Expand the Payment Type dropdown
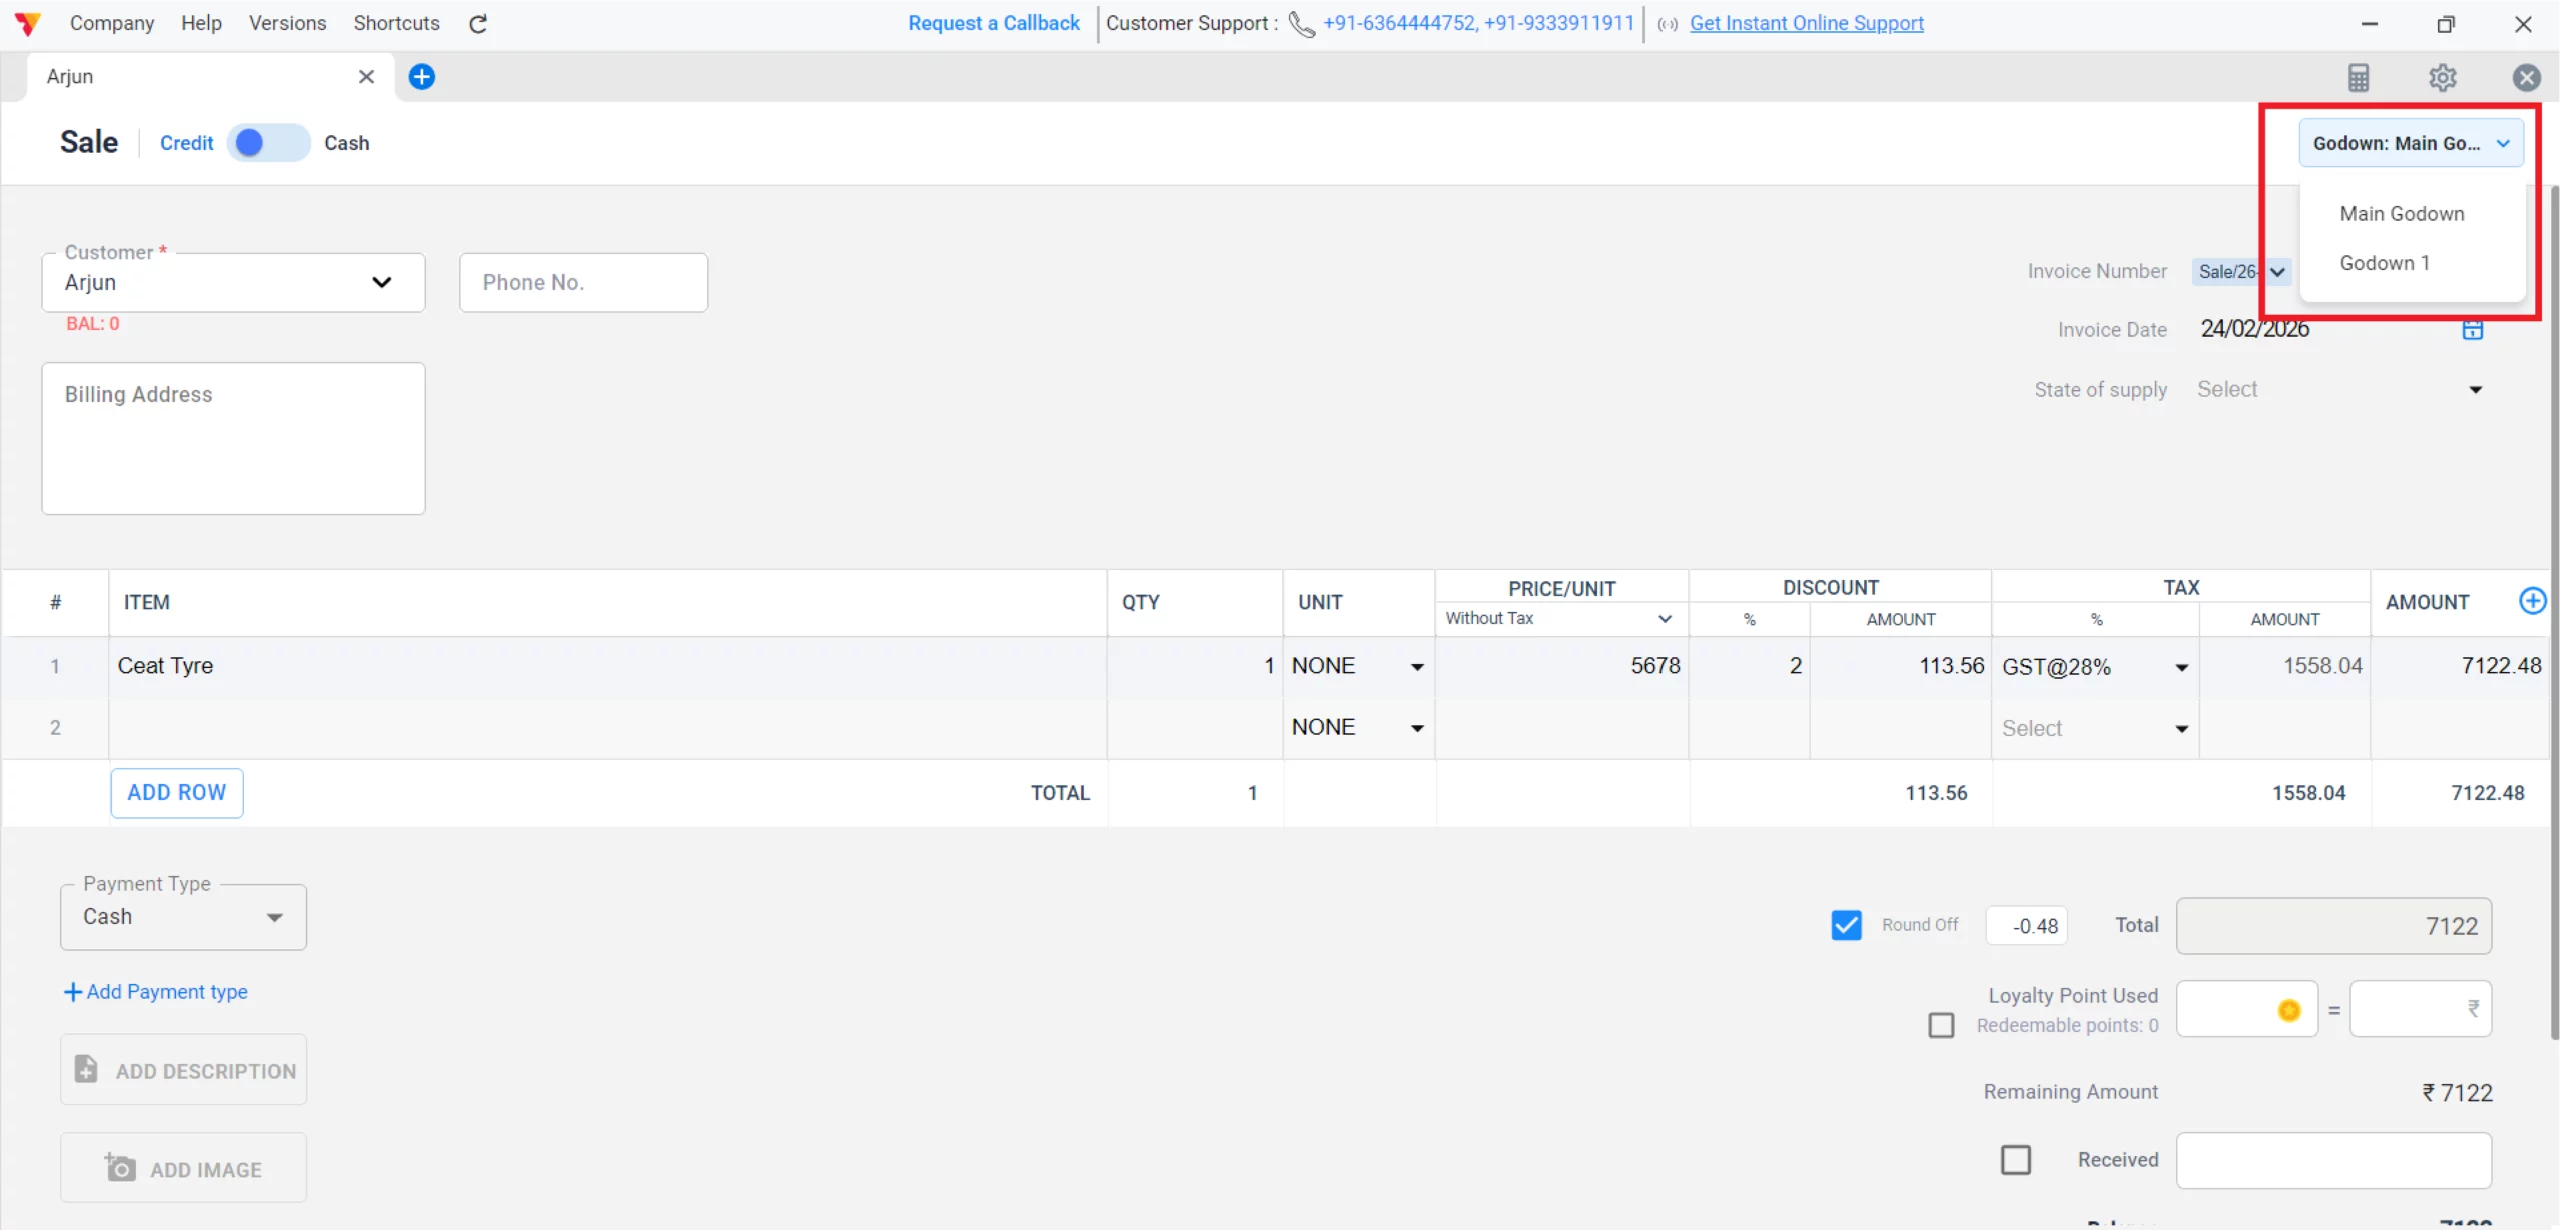The width and height of the screenshot is (2560, 1230). click(x=274, y=916)
